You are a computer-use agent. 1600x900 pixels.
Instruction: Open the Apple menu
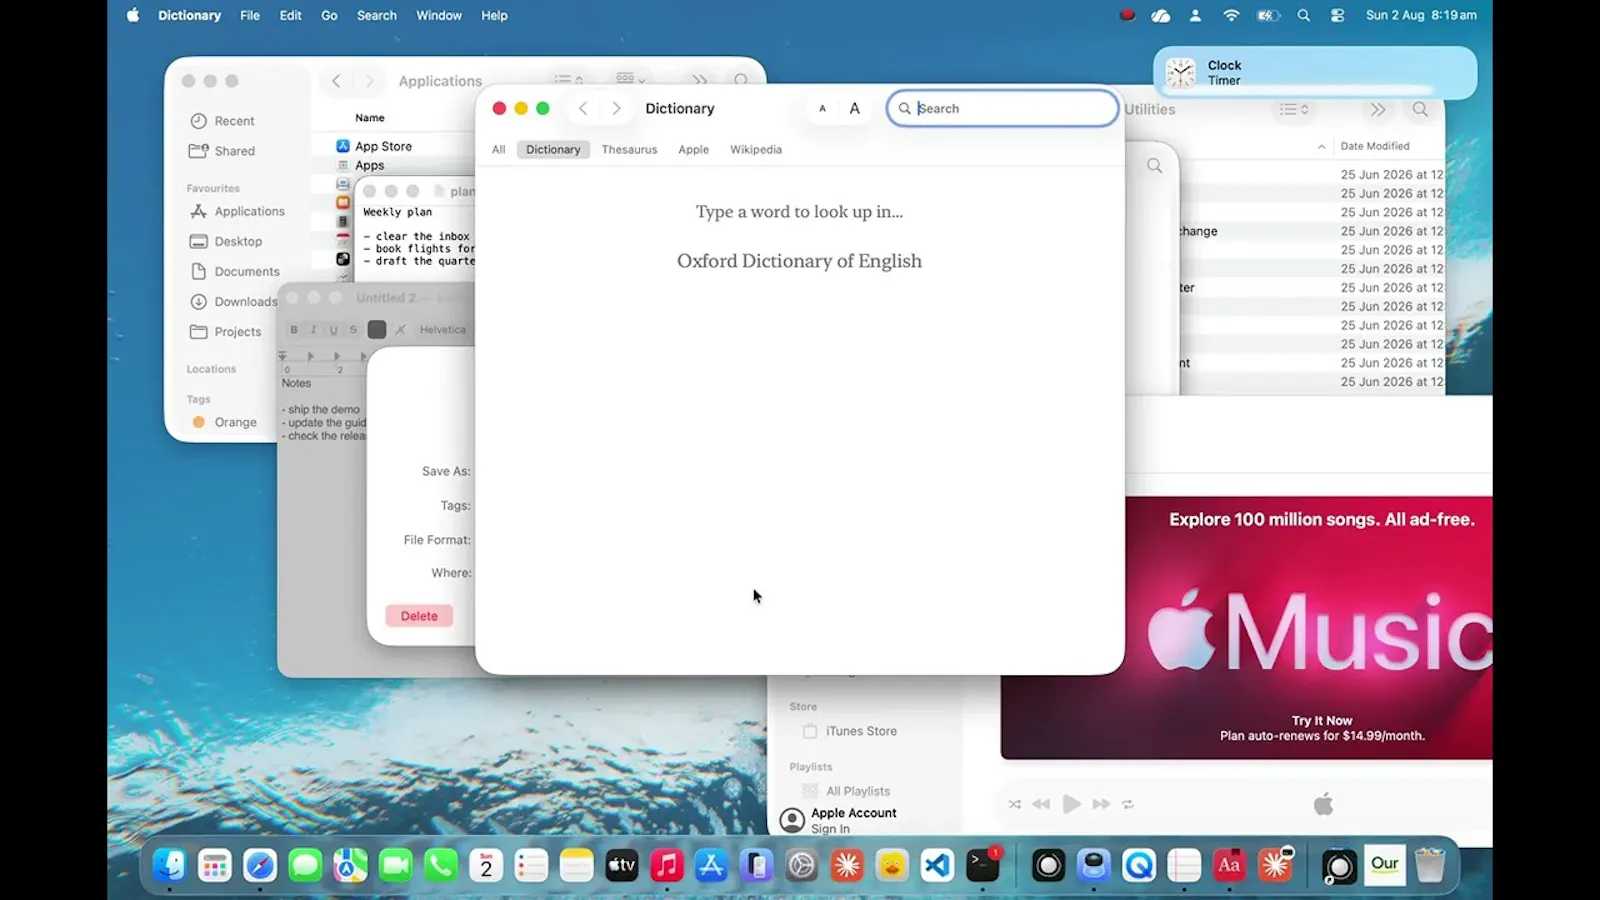point(133,15)
